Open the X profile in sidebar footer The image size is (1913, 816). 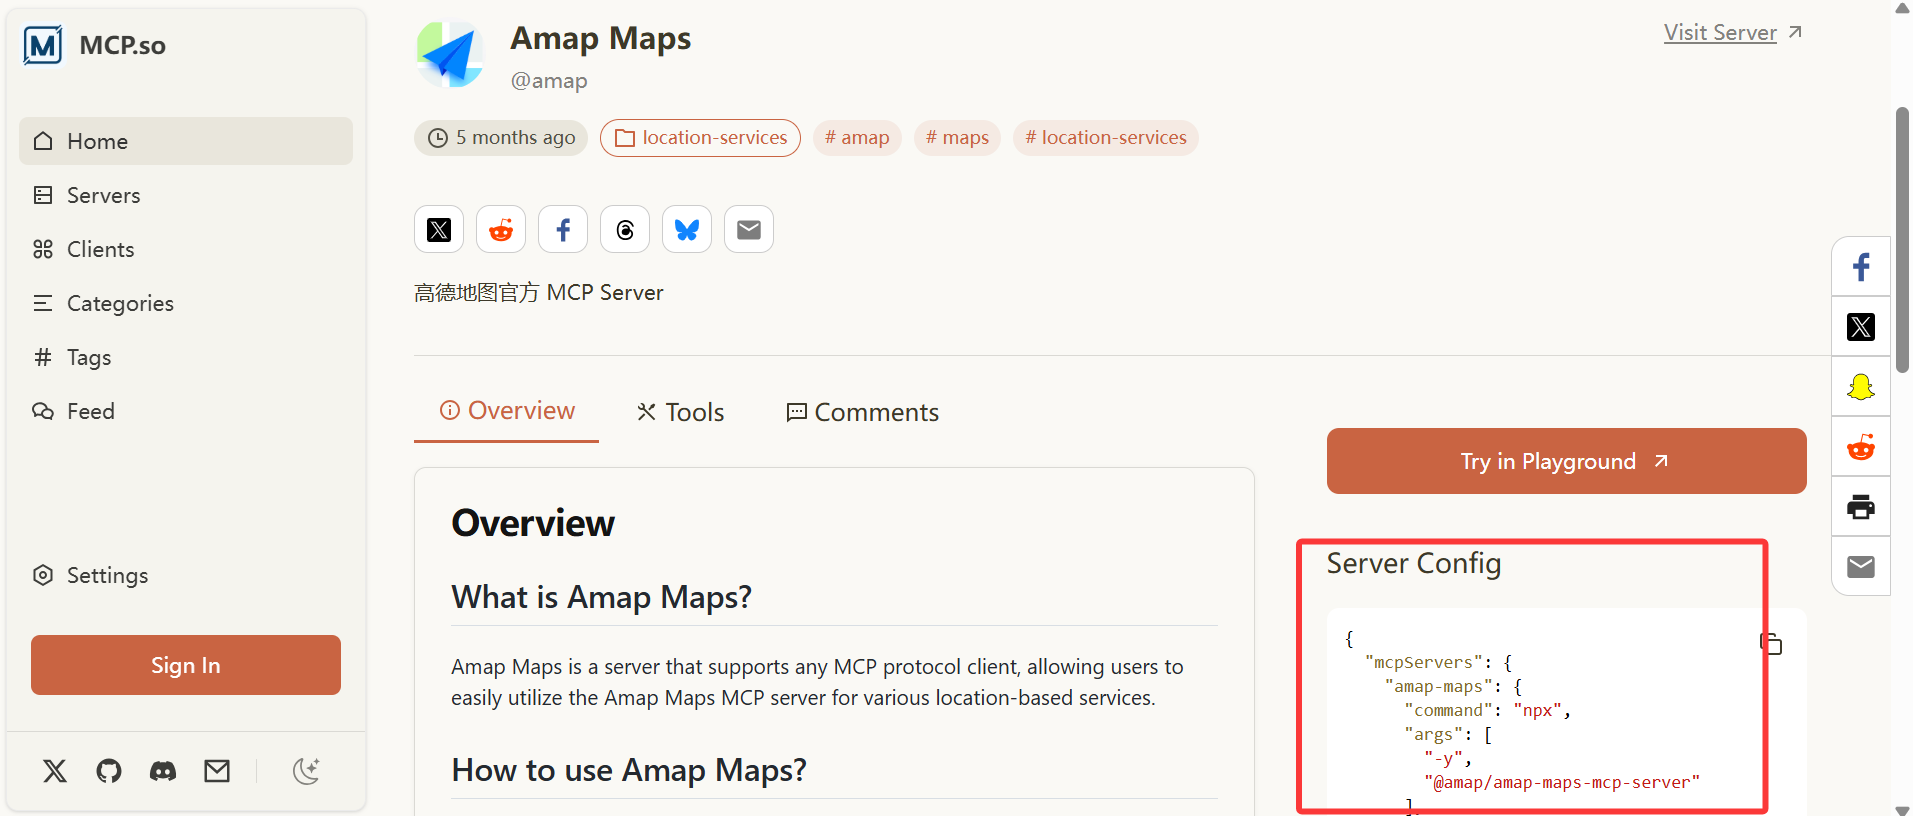[55, 771]
